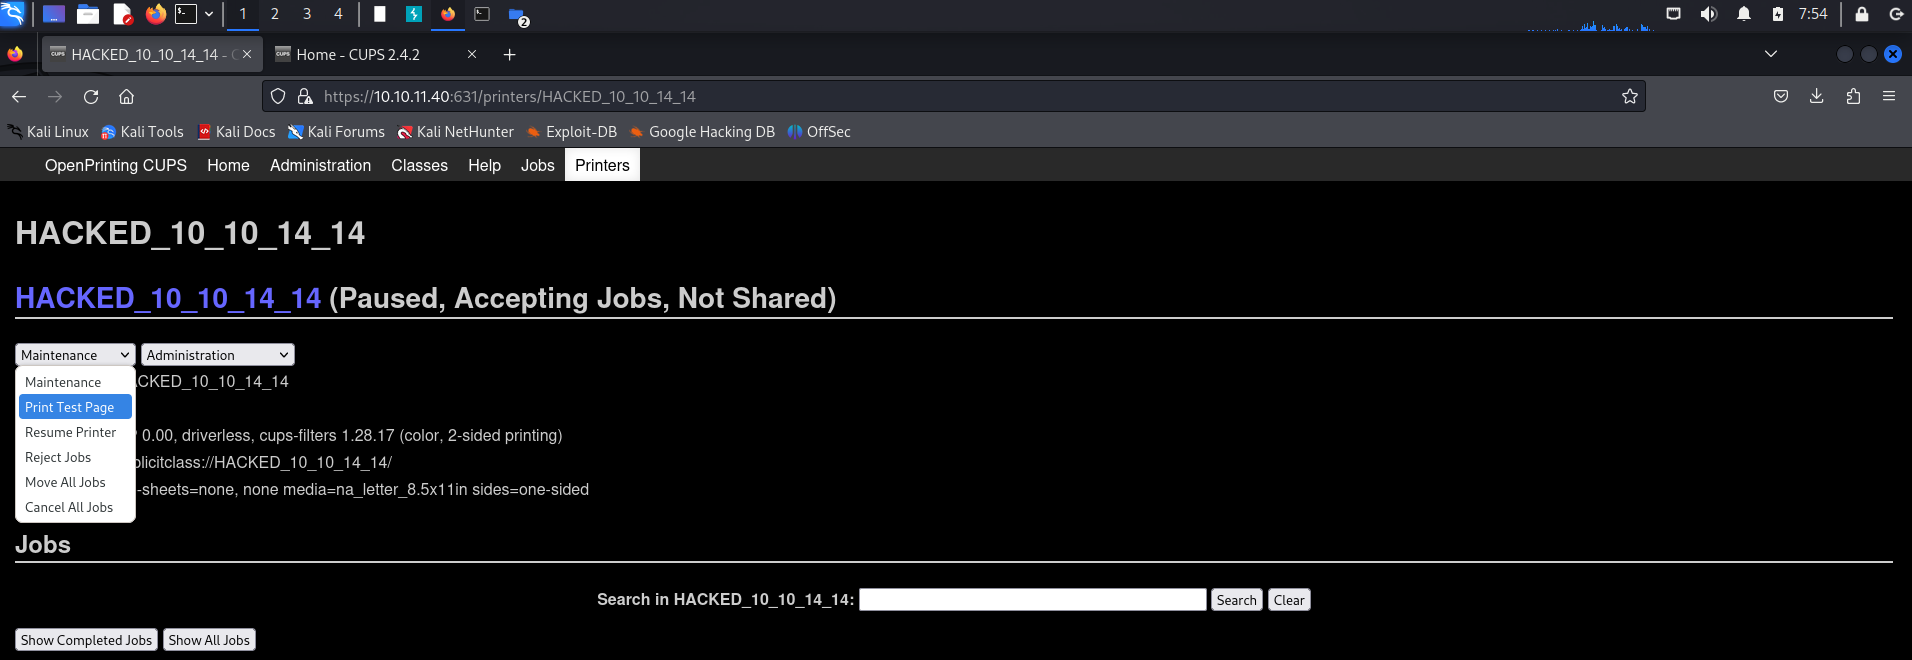Expand the Administration dropdown
Viewport: 1912px width, 660px height.
[218, 355]
